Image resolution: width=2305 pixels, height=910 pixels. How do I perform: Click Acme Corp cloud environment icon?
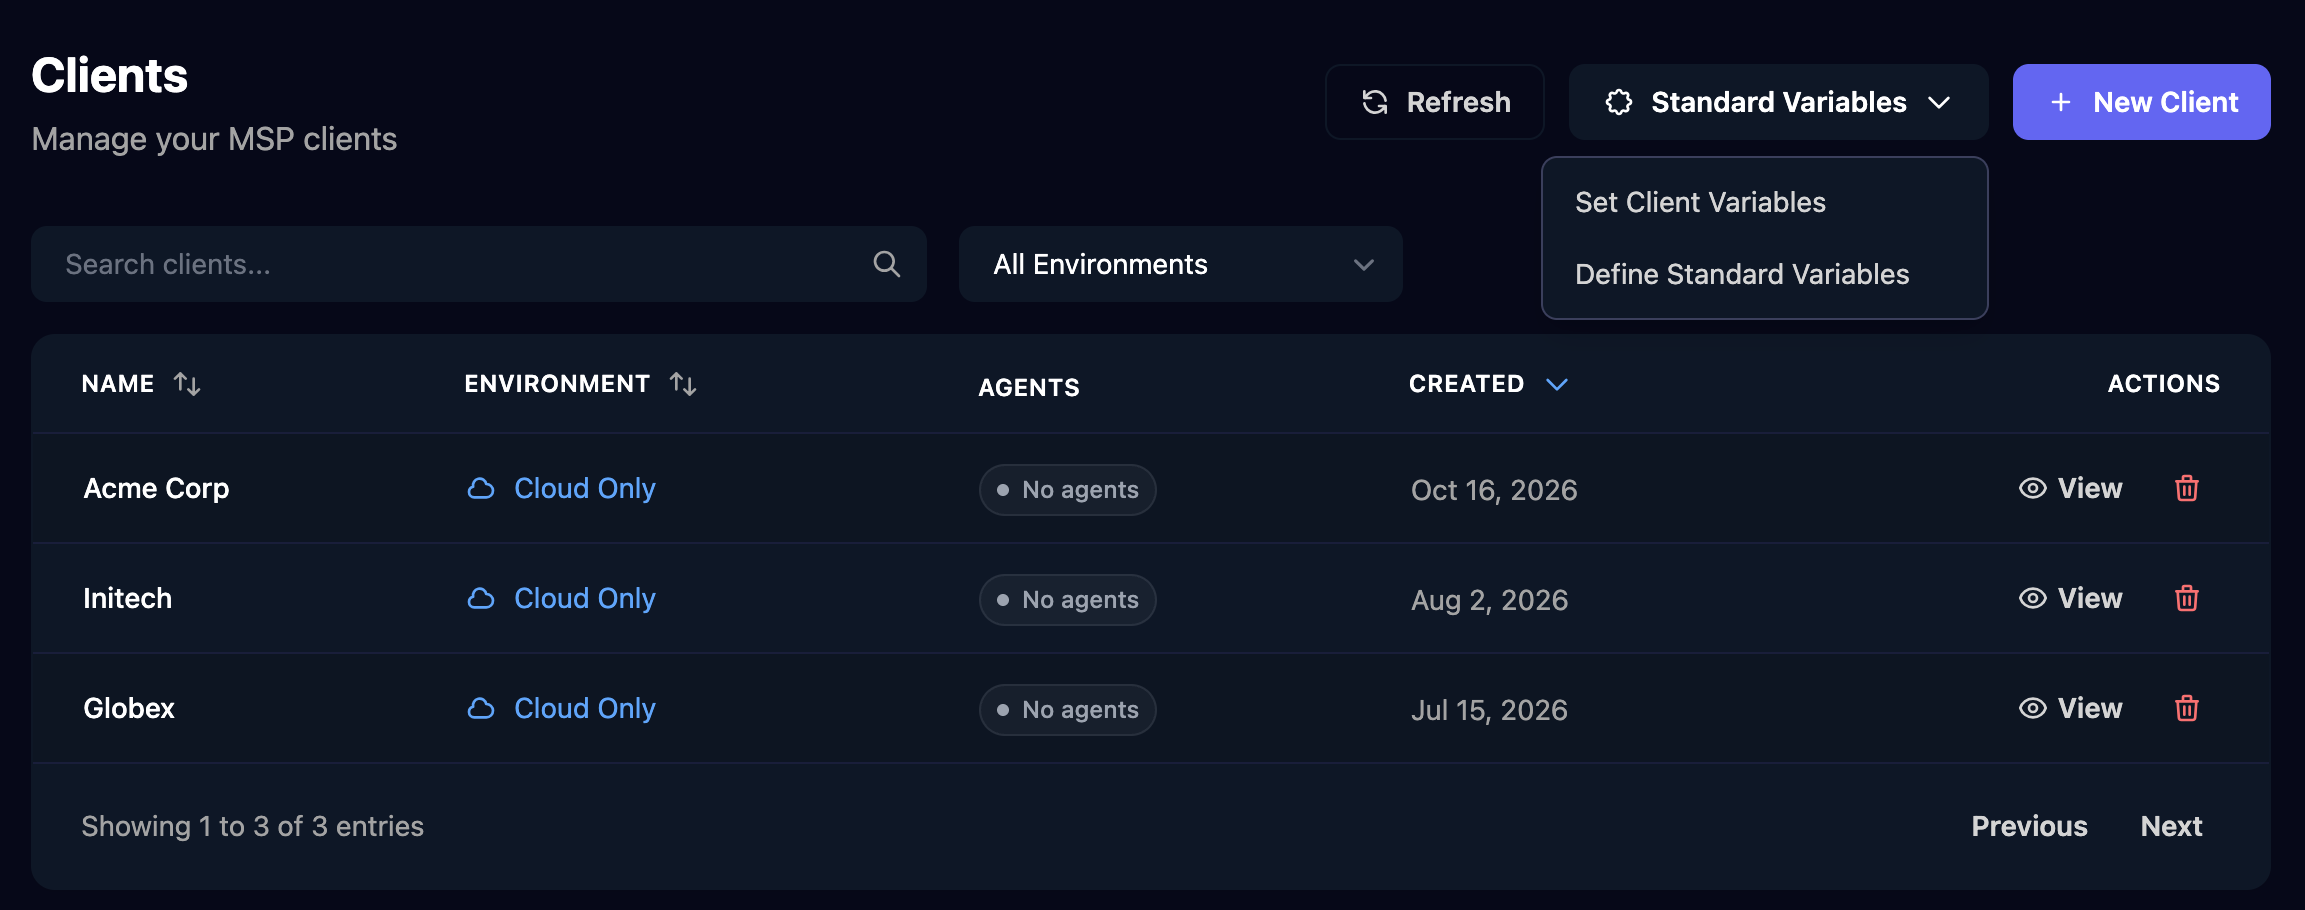tap(481, 488)
